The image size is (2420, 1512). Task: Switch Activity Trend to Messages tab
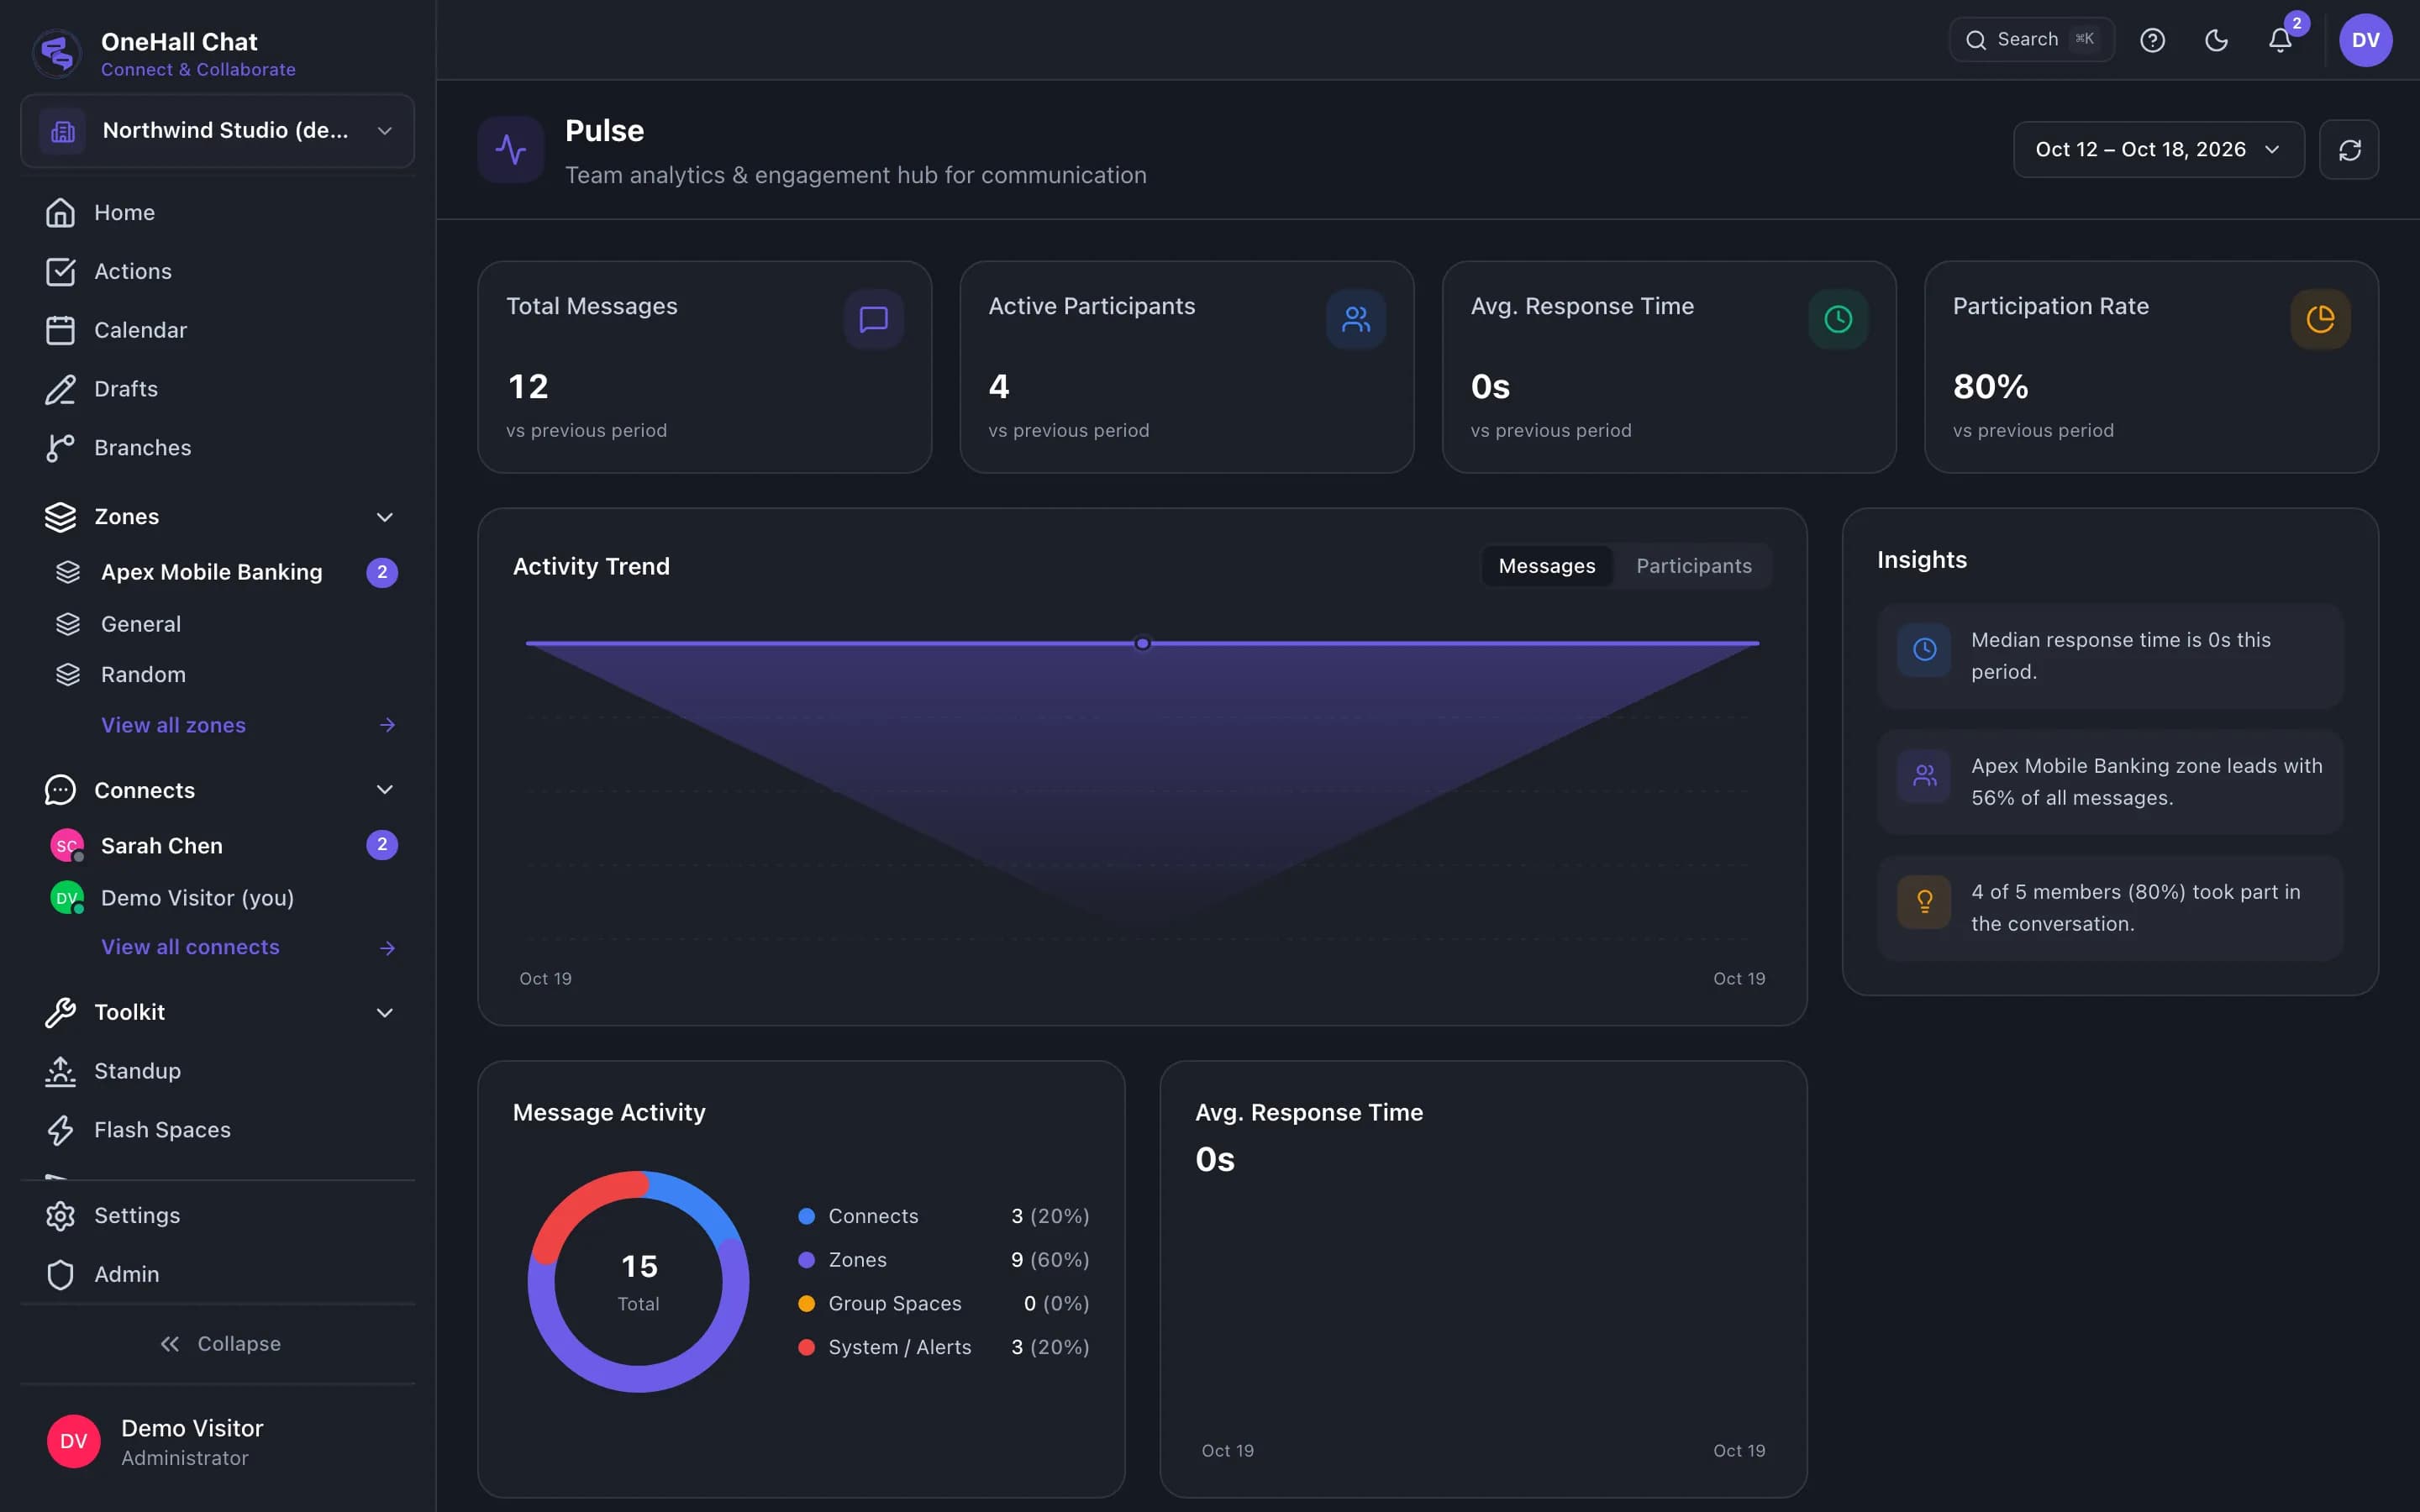coord(1546,566)
